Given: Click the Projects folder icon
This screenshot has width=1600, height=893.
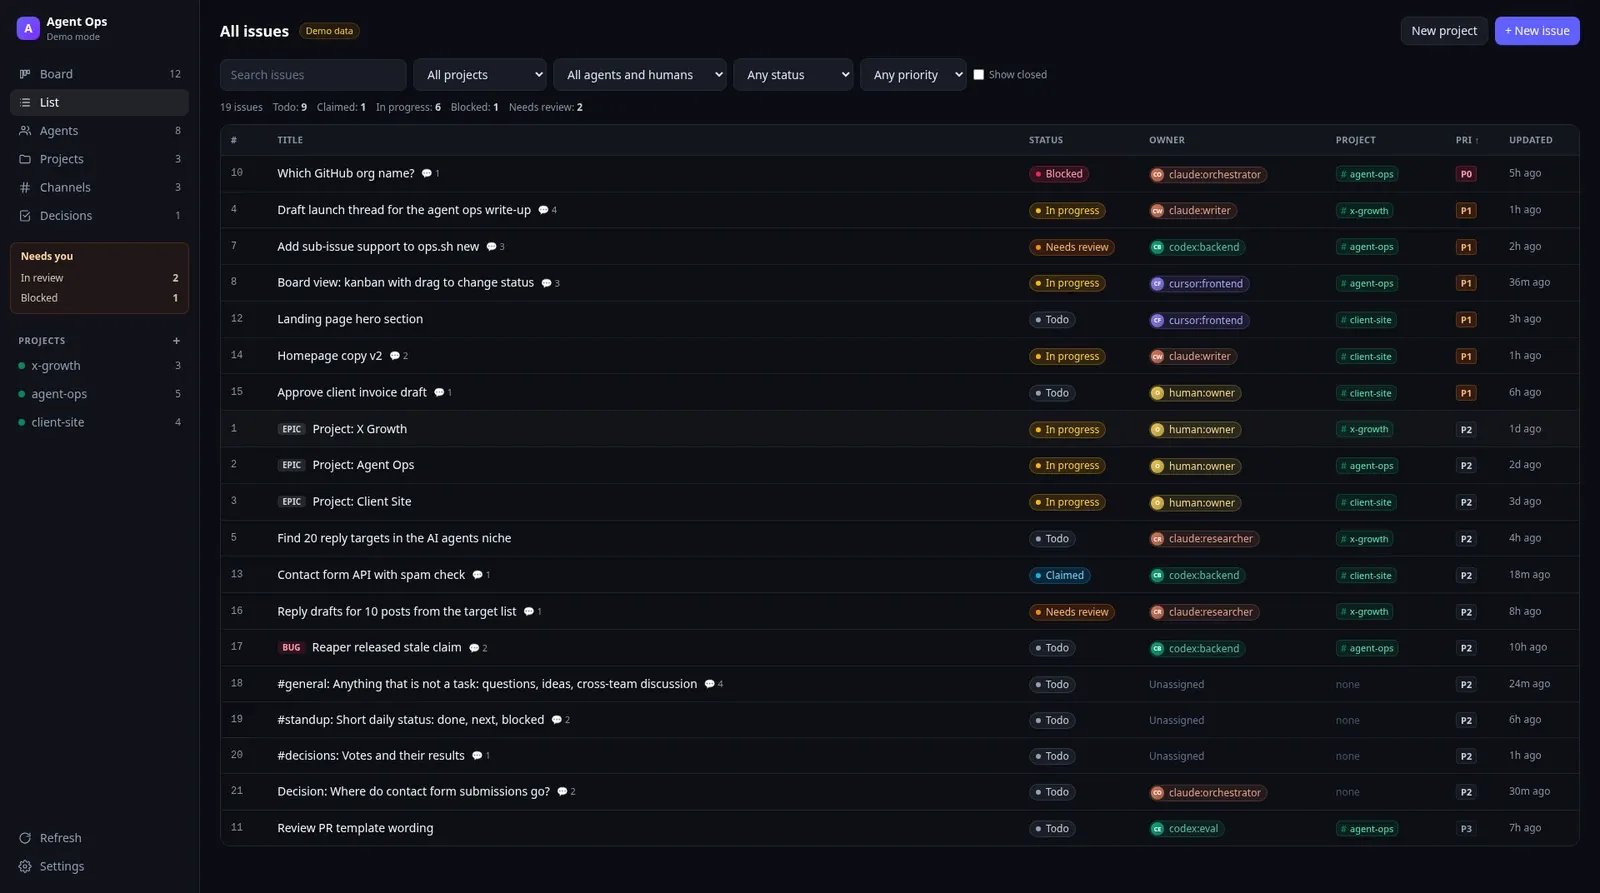Looking at the screenshot, I should (25, 159).
